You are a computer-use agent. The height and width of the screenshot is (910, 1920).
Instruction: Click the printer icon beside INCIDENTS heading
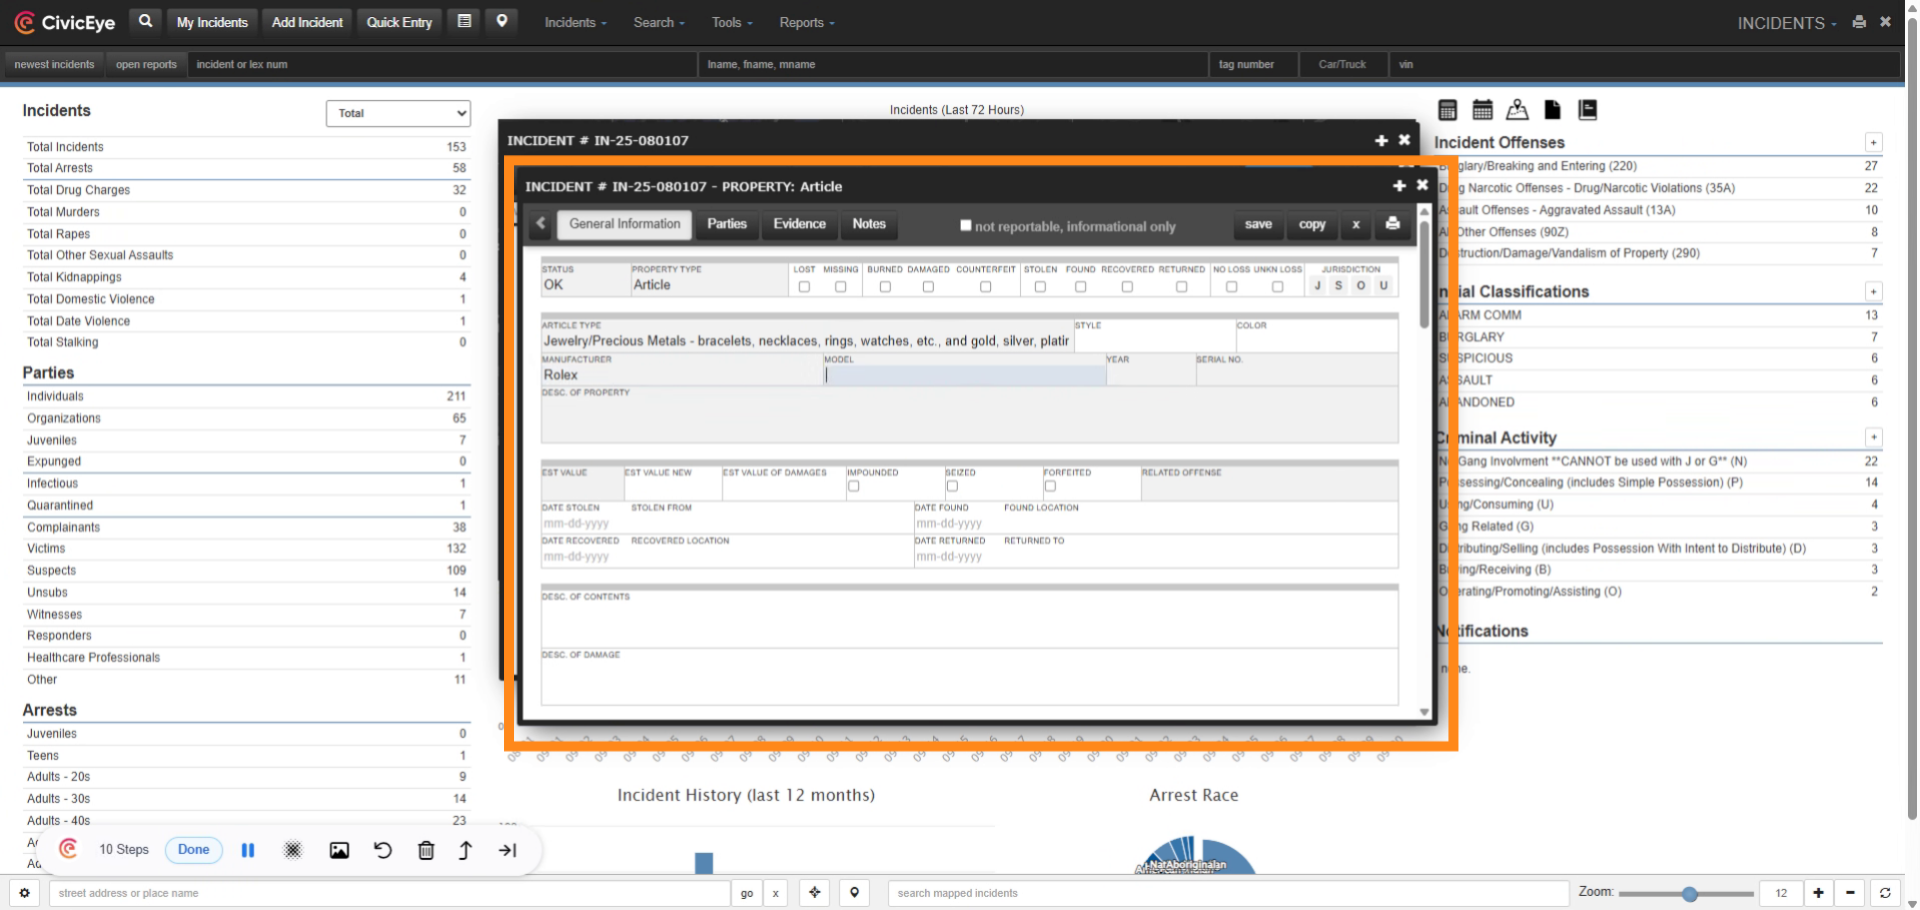(1859, 22)
